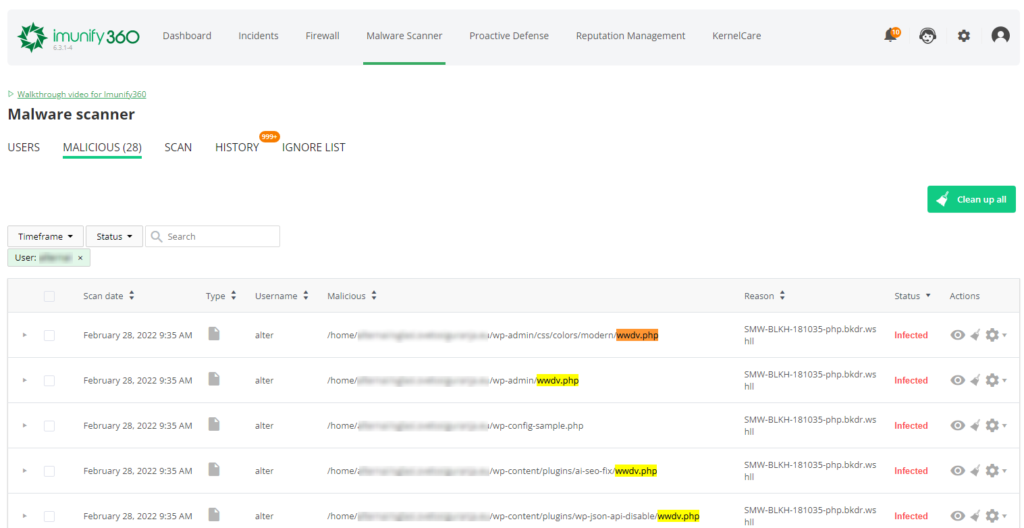Screen dimensions: 1024x528
Task: Sort by Type column arrows
Action: [234, 296]
